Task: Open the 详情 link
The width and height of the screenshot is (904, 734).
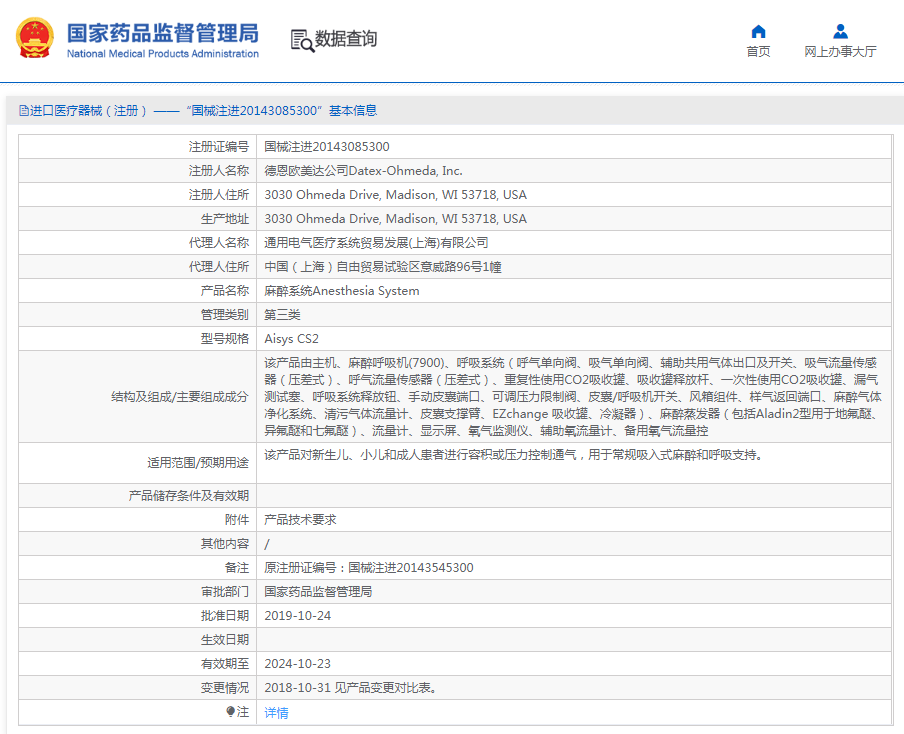Action: [276, 713]
